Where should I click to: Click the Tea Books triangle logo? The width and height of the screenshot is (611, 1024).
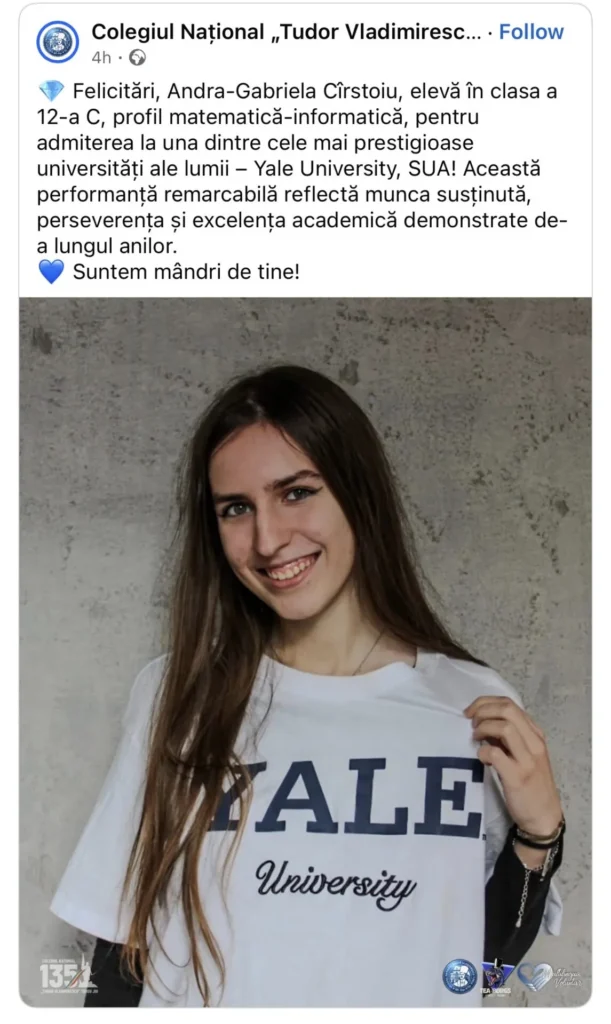click(x=497, y=977)
